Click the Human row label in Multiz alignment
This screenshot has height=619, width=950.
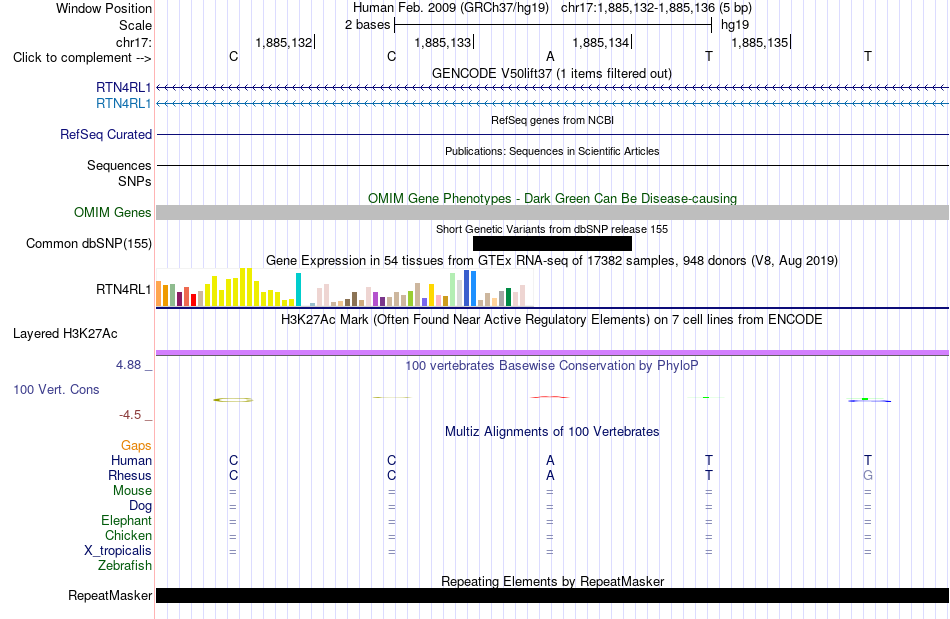(131, 460)
